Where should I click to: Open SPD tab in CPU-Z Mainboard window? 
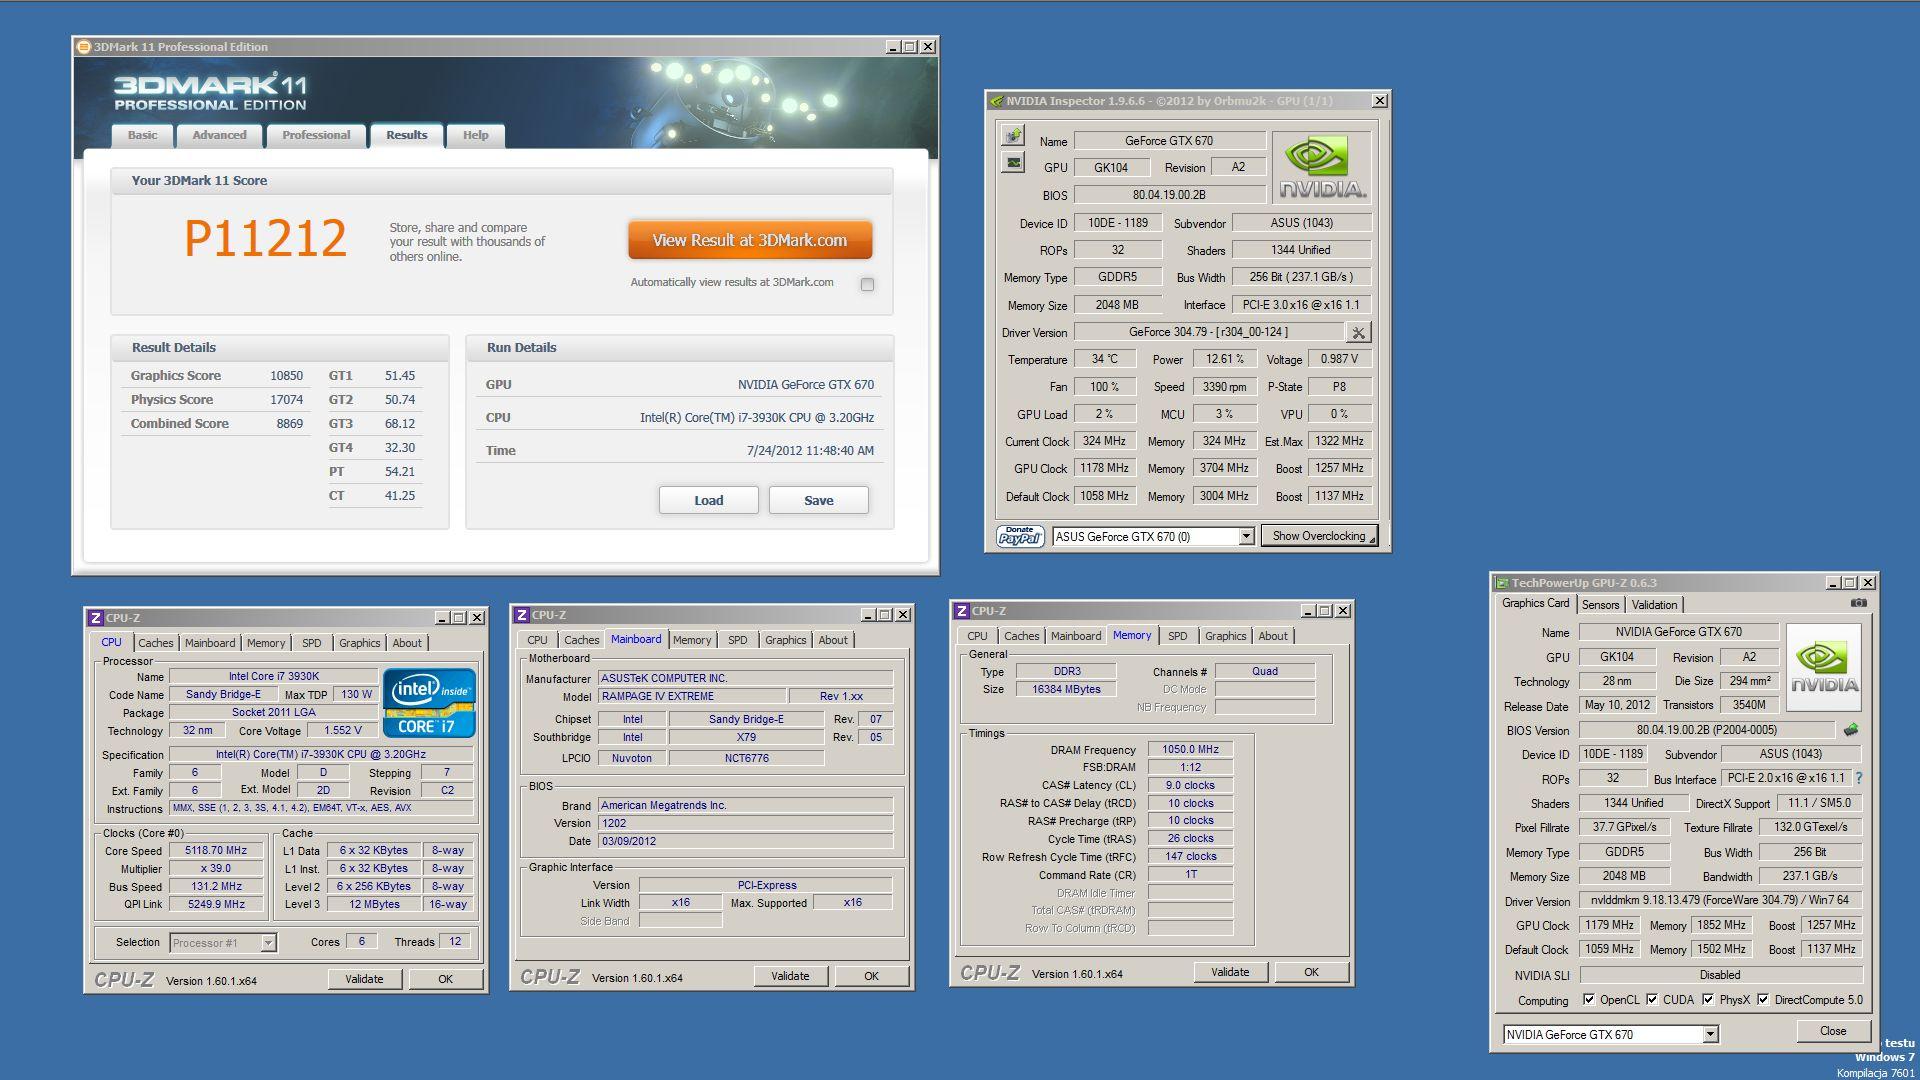coord(737,640)
